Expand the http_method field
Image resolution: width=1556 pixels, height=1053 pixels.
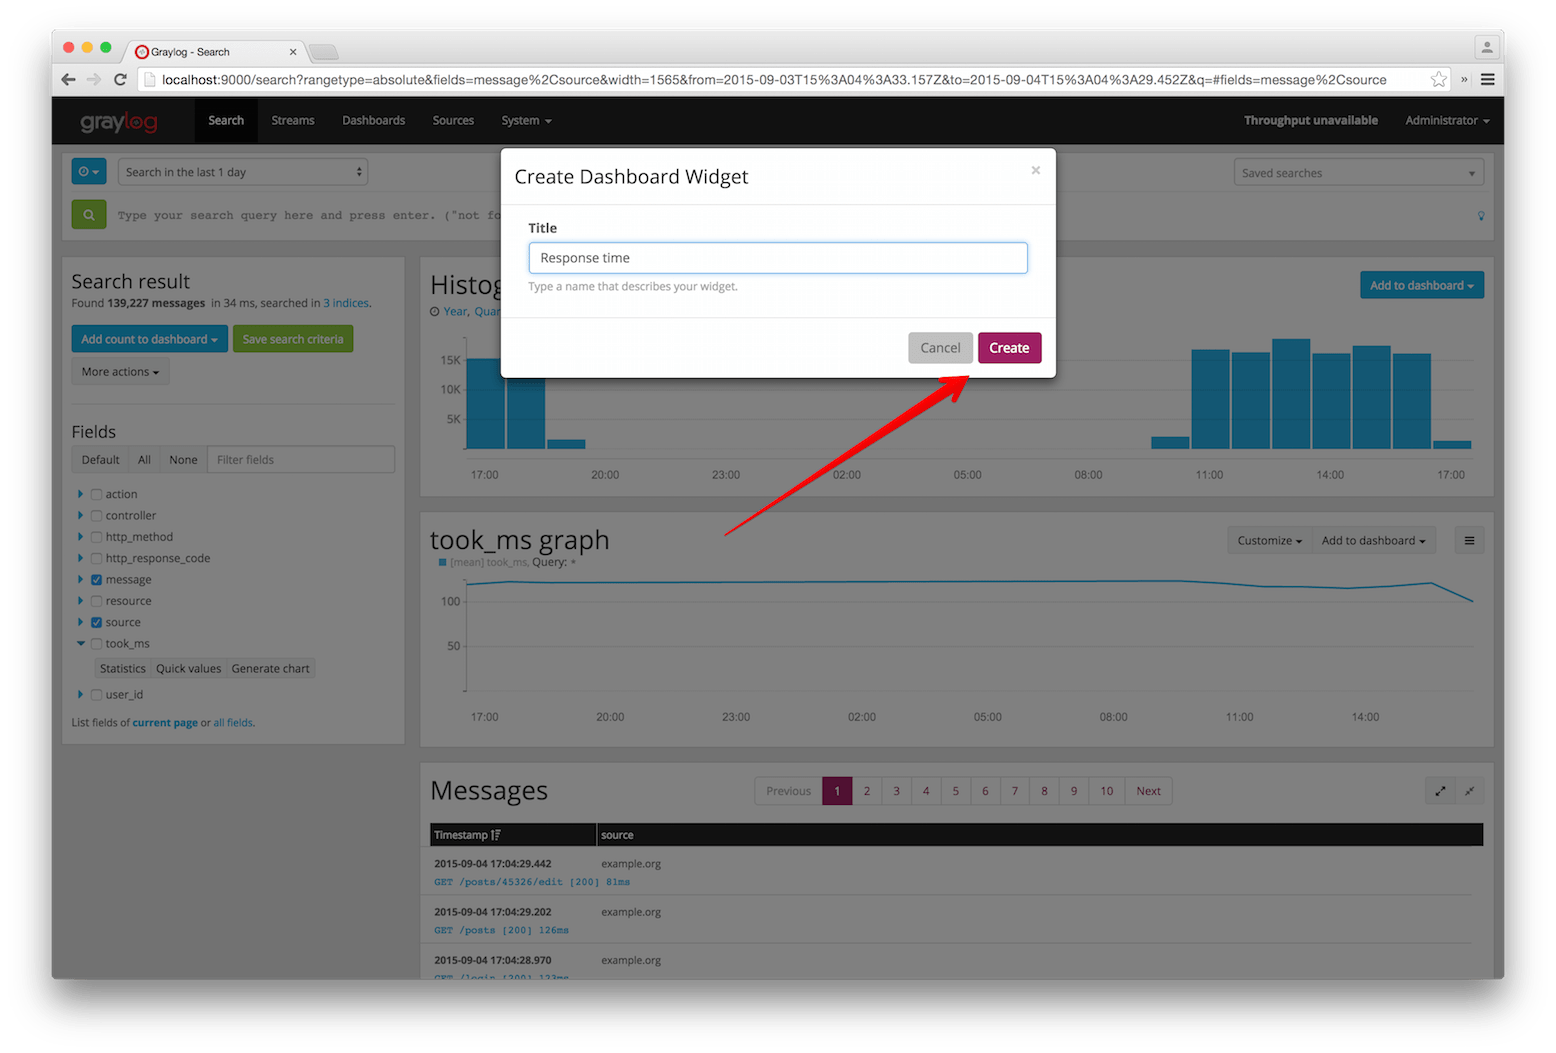tap(80, 537)
